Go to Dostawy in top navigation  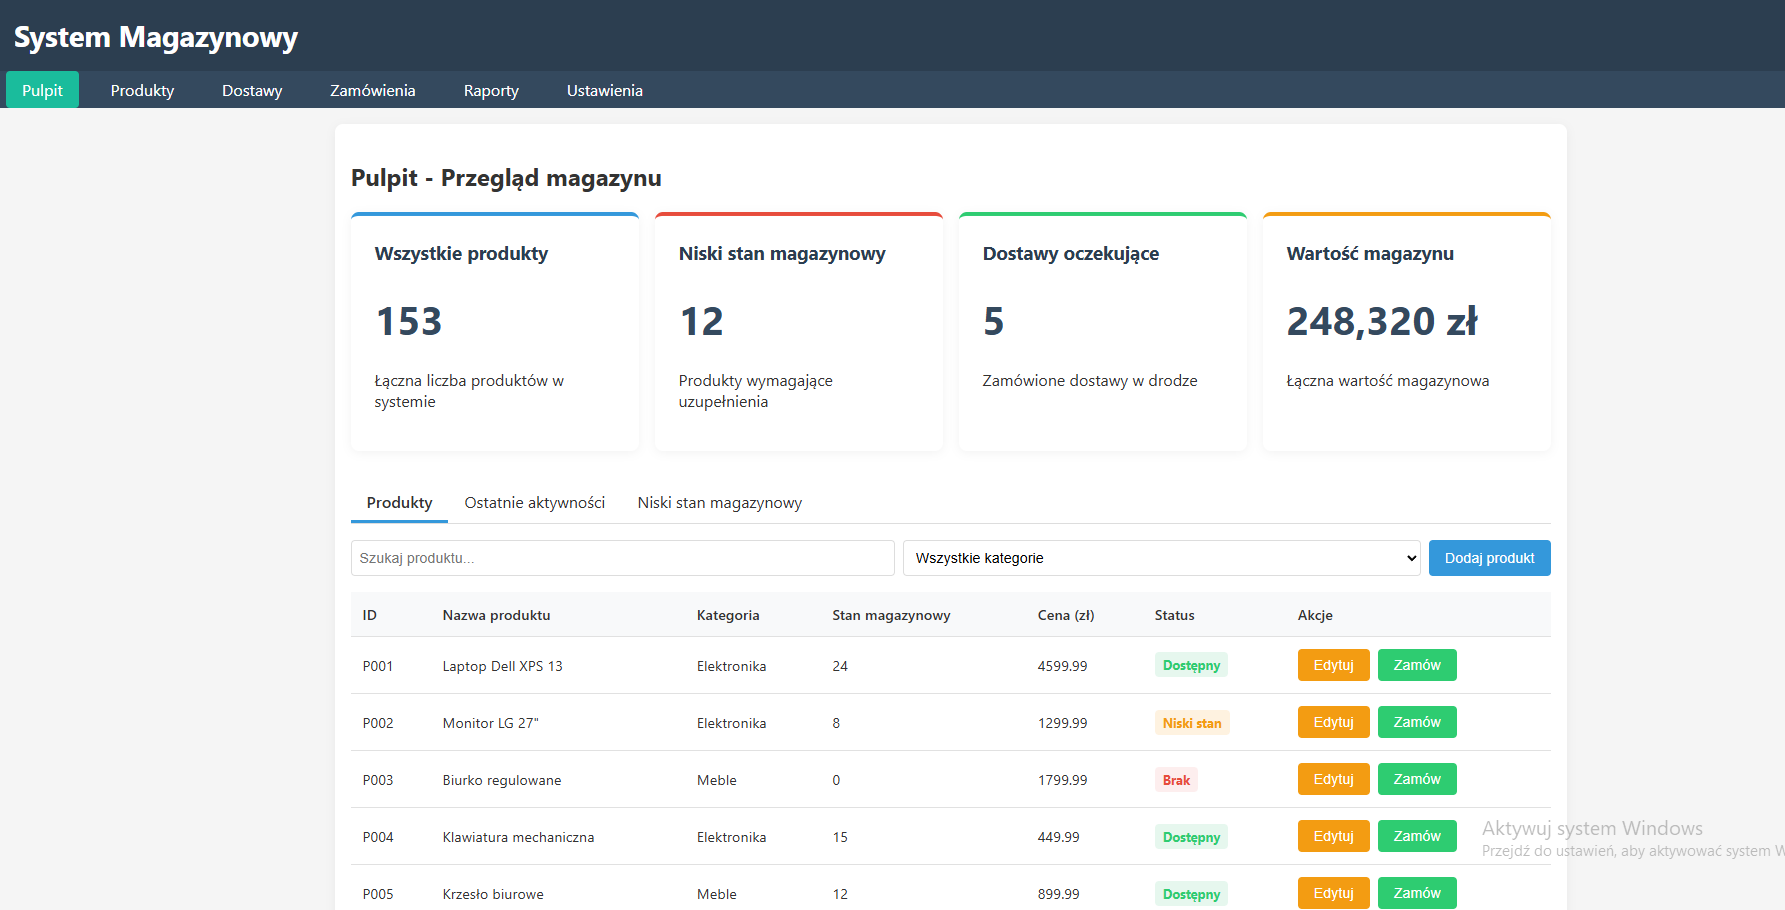pyautogui.click(x=252, y=90)
